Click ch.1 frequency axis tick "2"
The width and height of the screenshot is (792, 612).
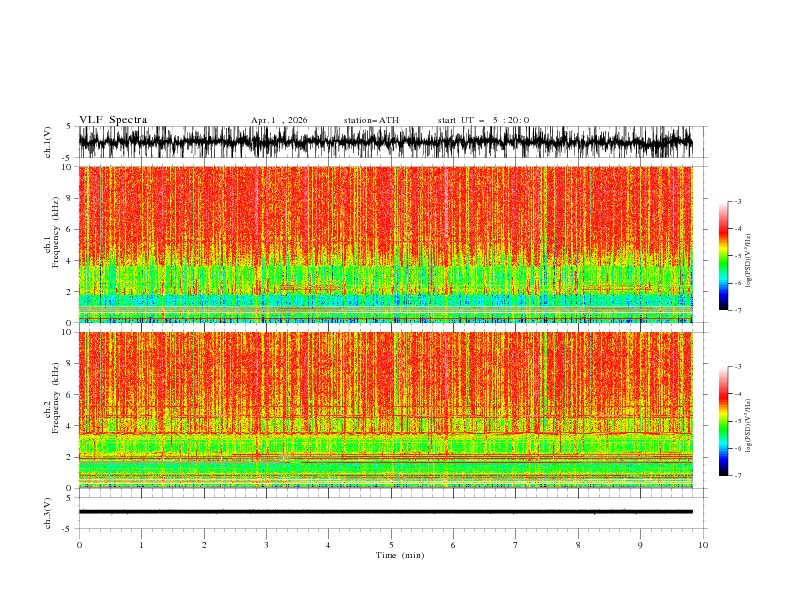(x=70, y=292)
